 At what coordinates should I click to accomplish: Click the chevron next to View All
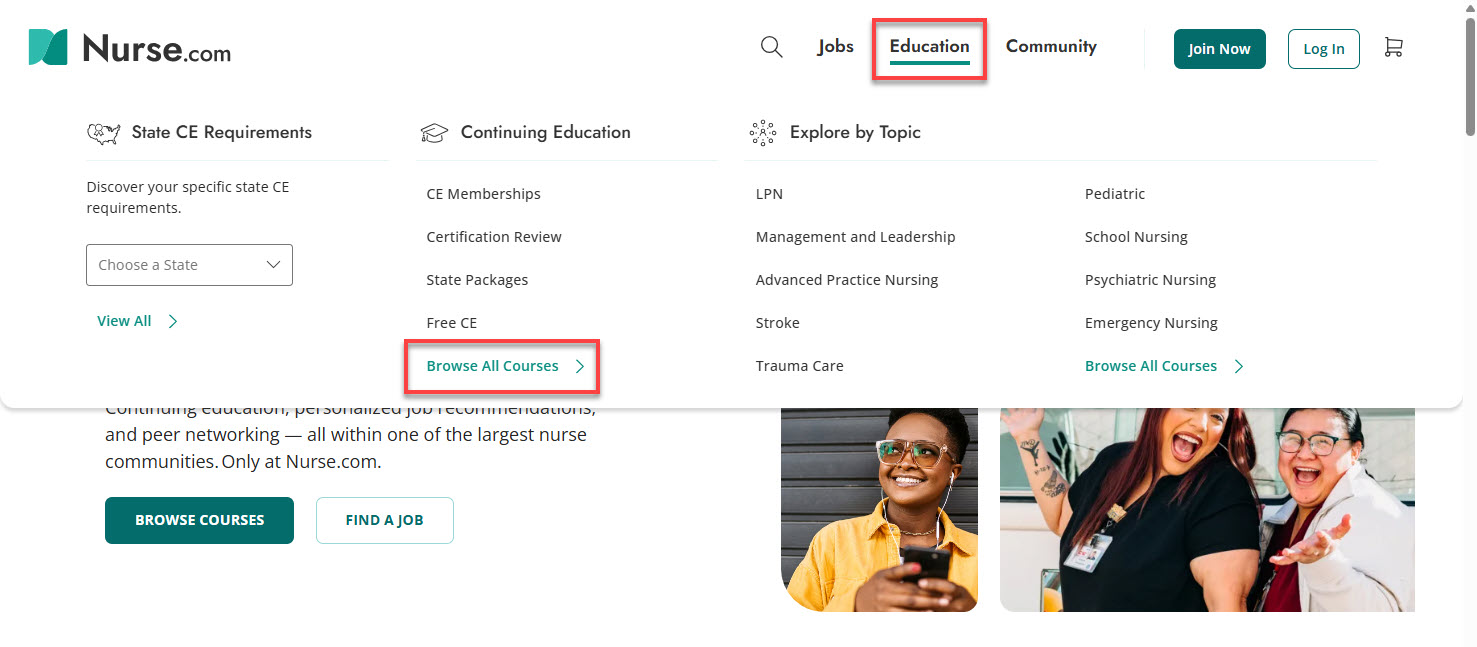coord(172,321)
